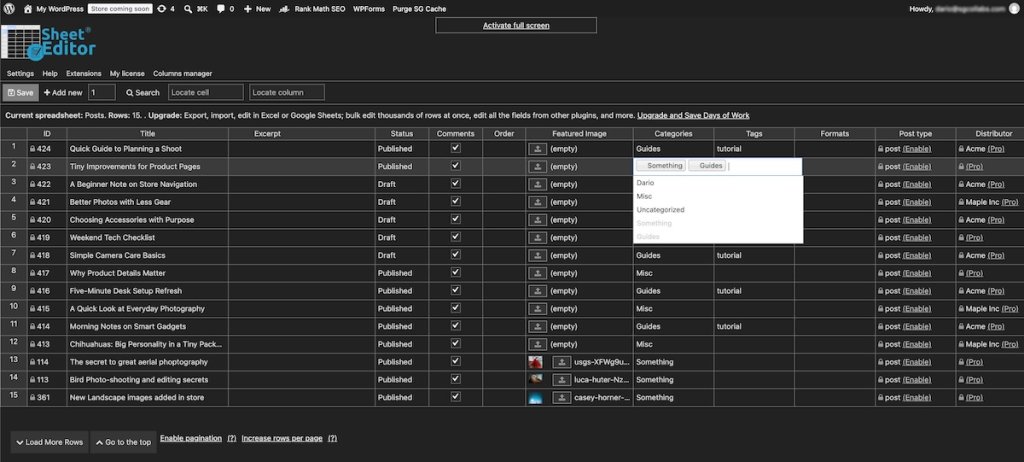
Task: Click Enable pagination link
Action: pyautogui.click(x=191, y=438)
